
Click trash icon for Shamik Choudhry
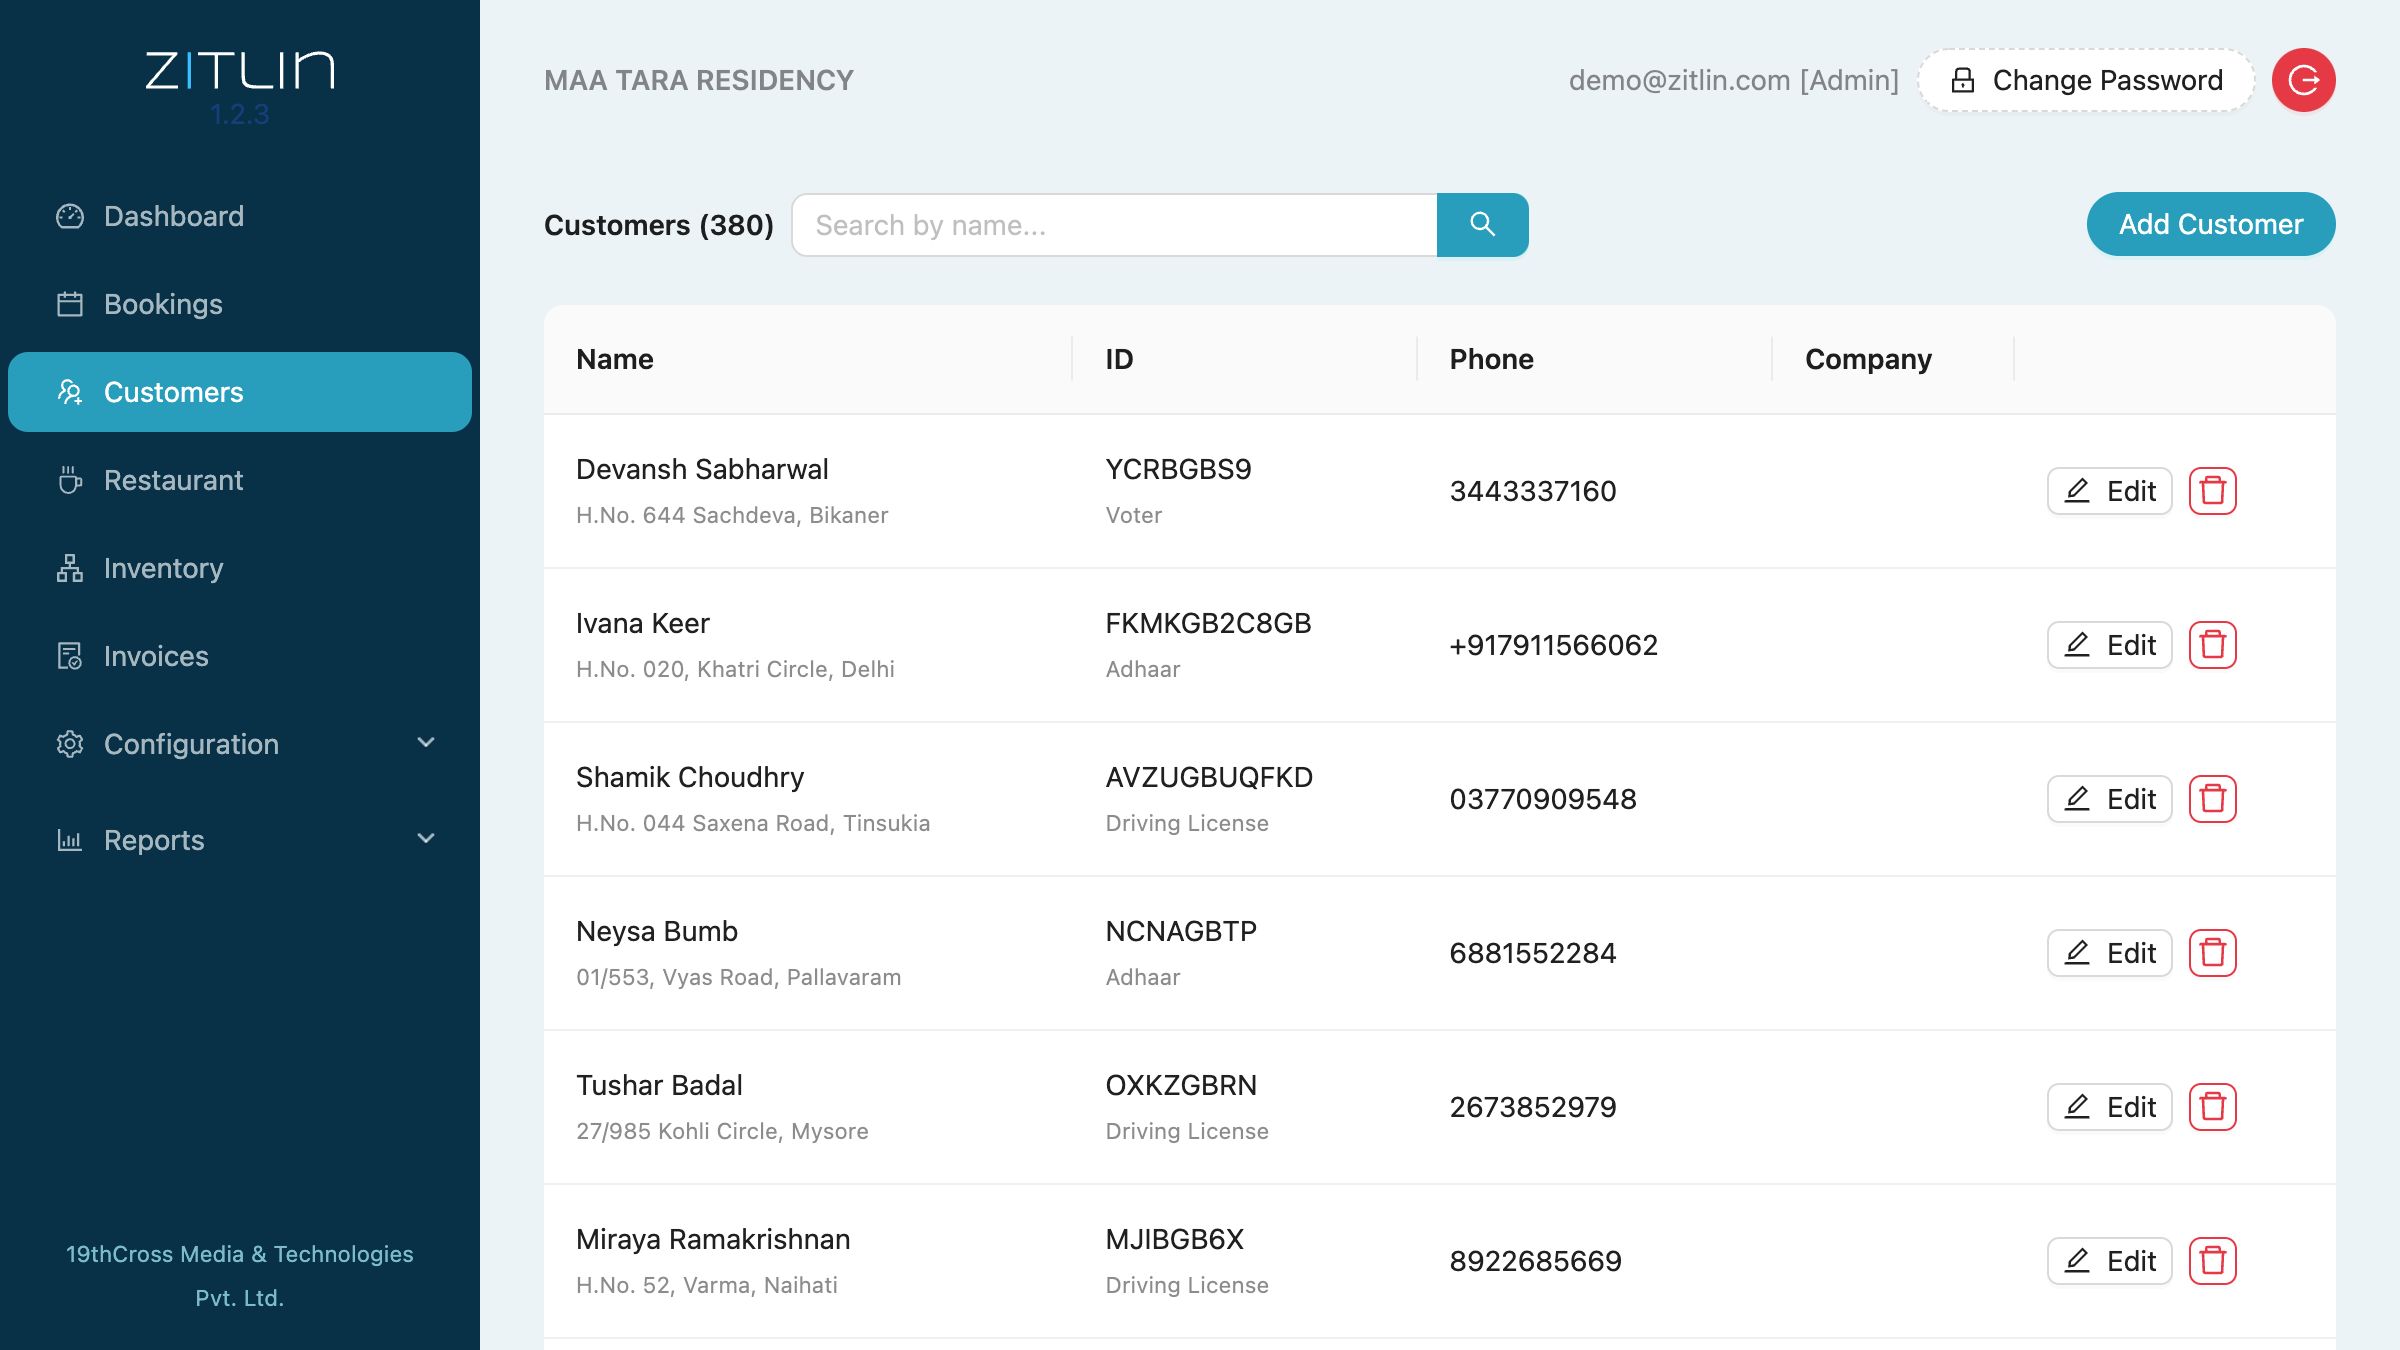(2212, 799)
